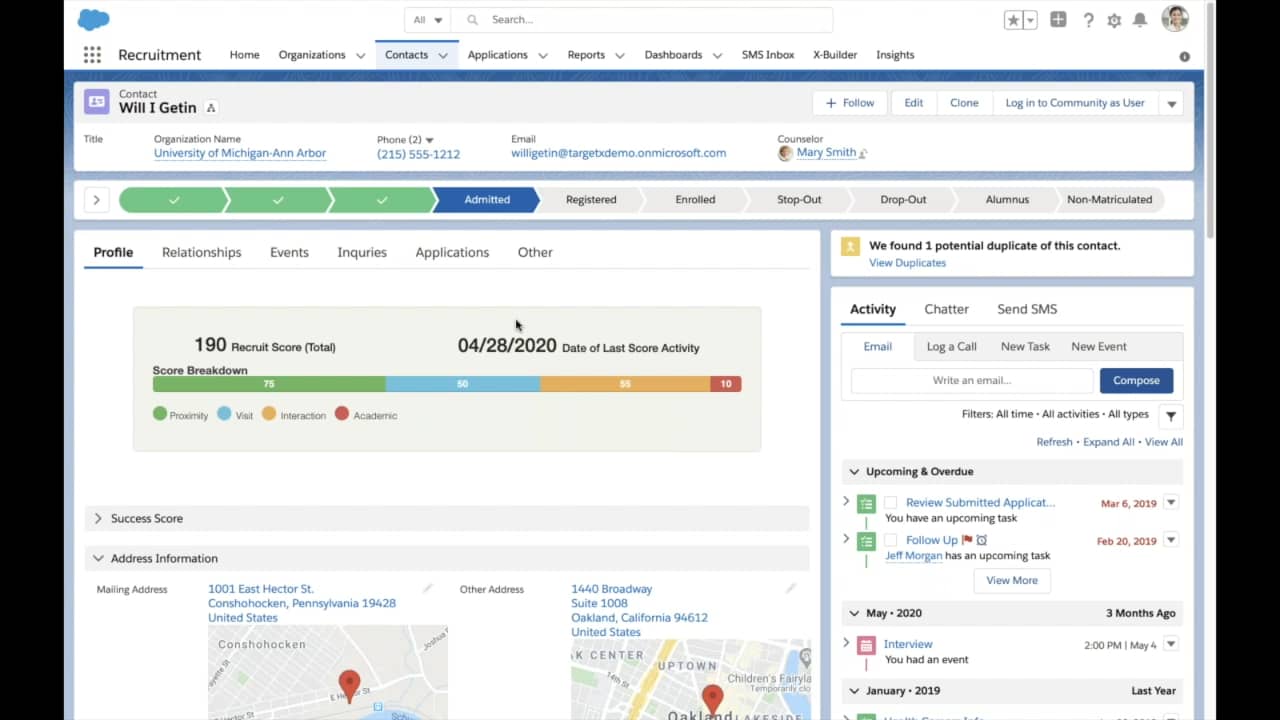Click the Favorites star icon
Screen dimensions: 1280x720
pyautogui.click(x=1013, y=20)
